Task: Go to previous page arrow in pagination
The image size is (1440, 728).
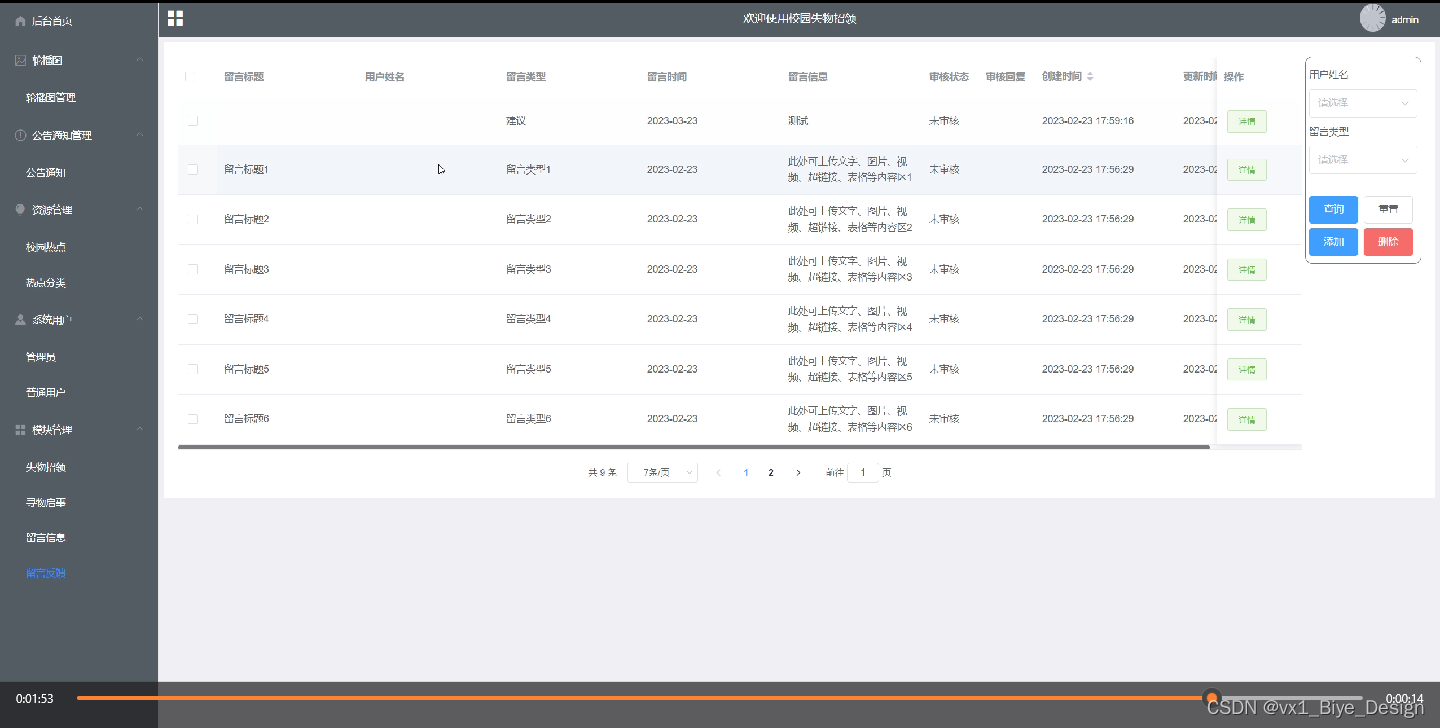Action: (x=718, y=473)
